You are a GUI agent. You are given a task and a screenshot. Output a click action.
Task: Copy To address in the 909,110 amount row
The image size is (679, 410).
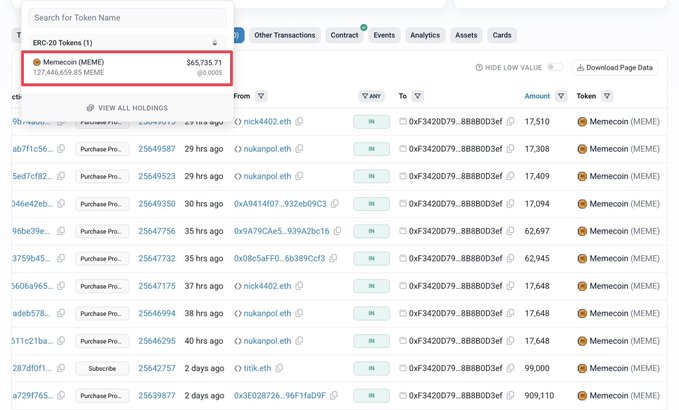(x=511, y=395)
